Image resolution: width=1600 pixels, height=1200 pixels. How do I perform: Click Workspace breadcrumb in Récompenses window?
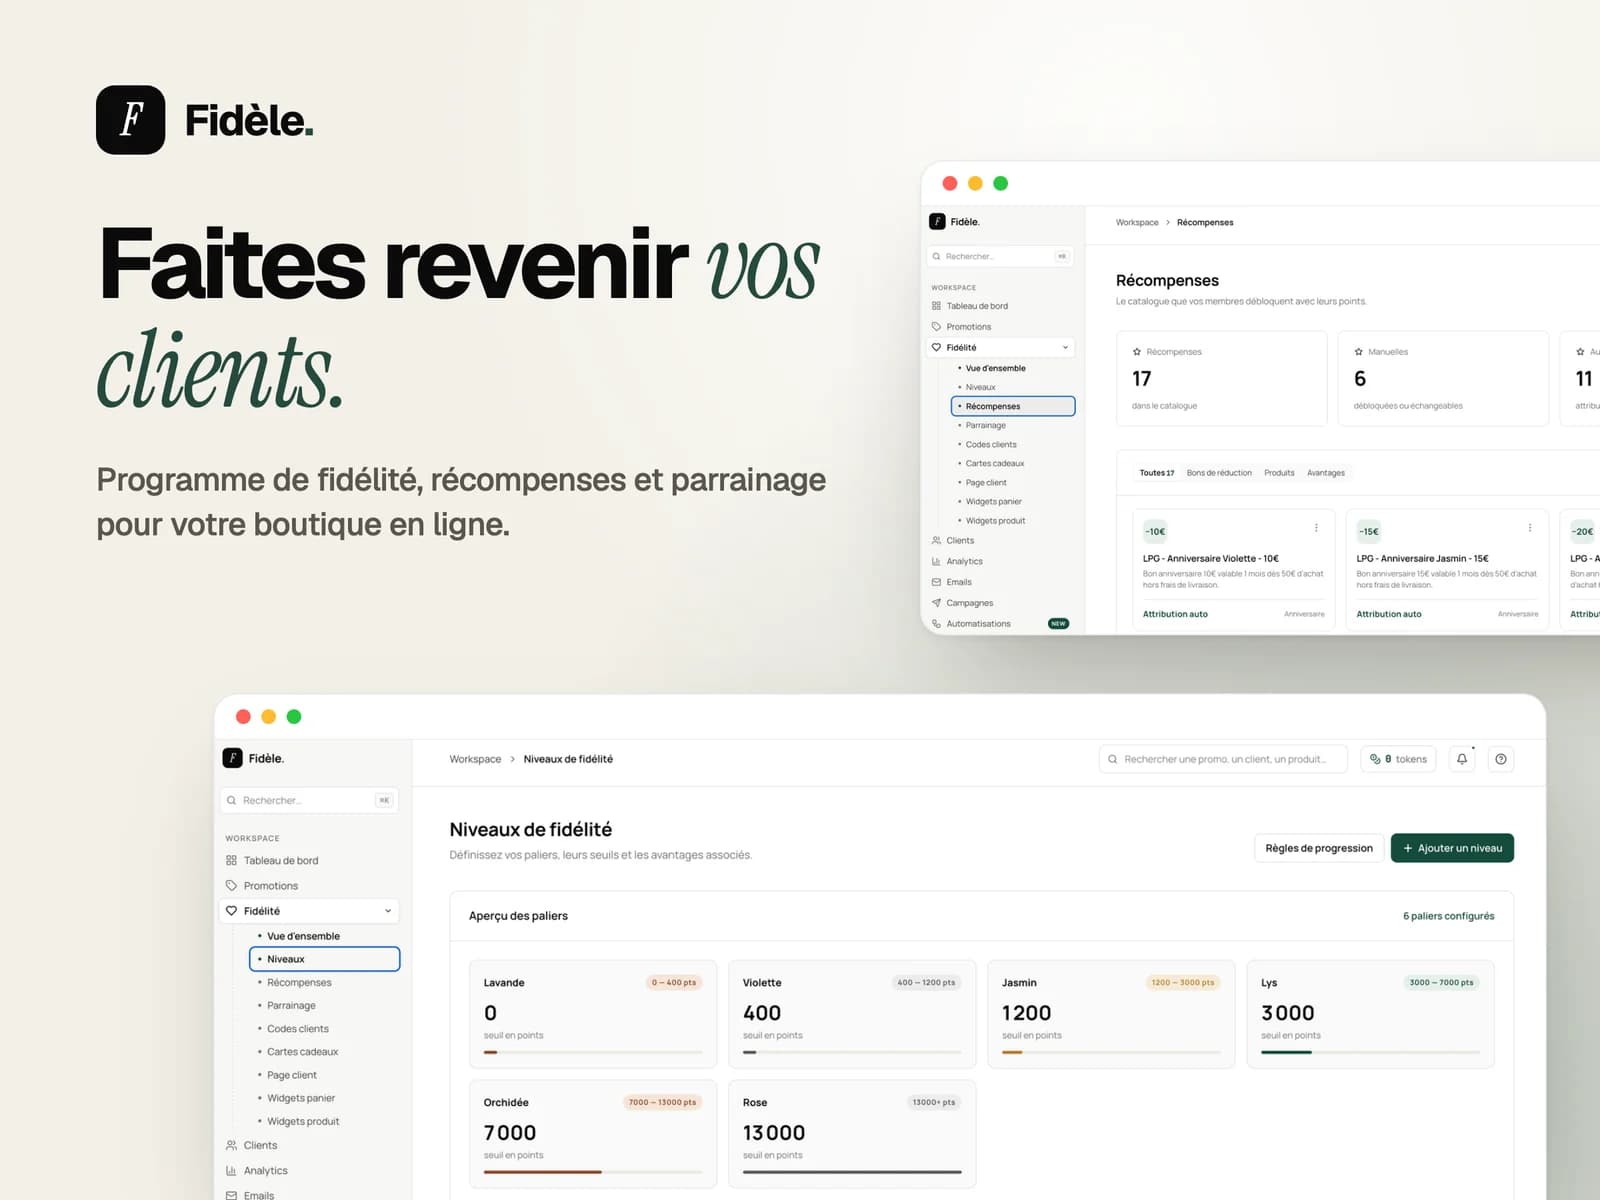[1137, 222]
